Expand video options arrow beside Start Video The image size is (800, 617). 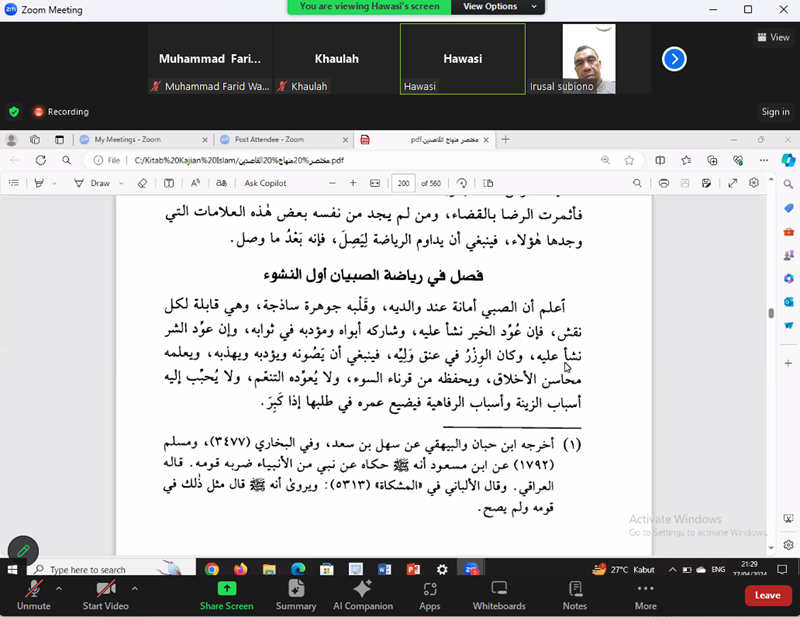pos(135,588)
